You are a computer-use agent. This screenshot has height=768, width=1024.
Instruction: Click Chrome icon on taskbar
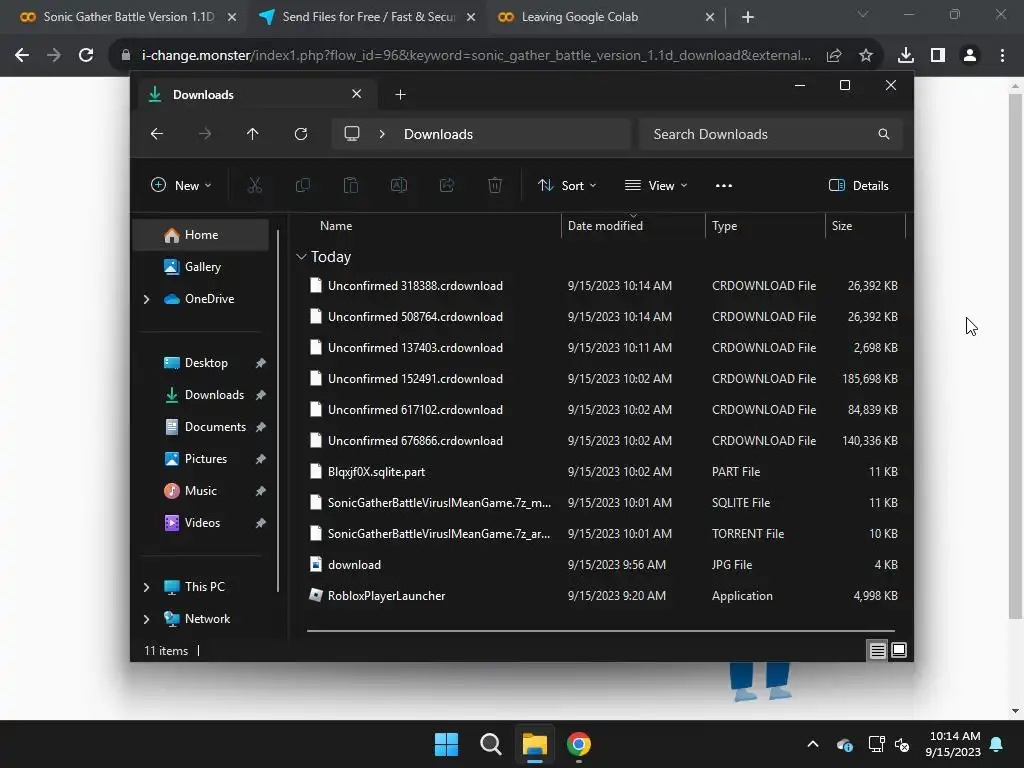click(579, 744)
